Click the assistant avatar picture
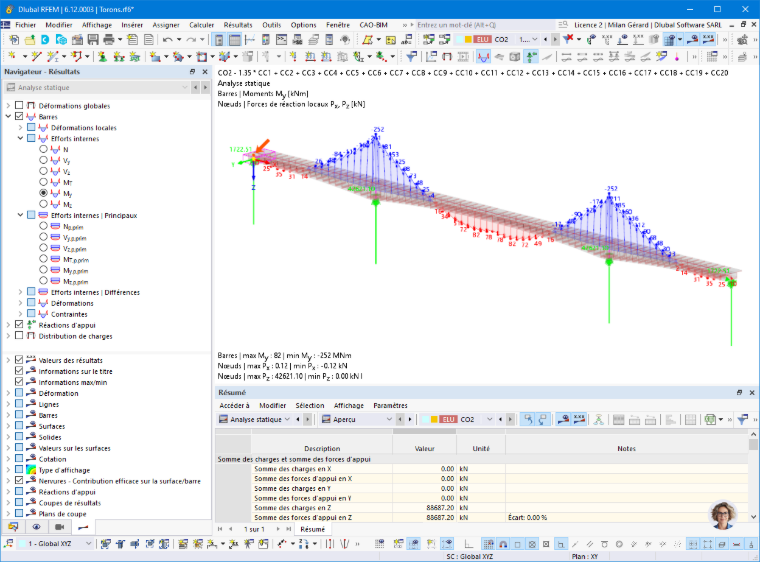This screenshot has height=562, width=760. point(723,515)
